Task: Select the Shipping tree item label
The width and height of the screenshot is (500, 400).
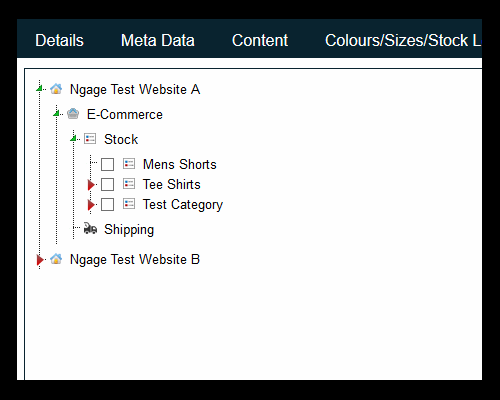Action: [x=129, y=230]
